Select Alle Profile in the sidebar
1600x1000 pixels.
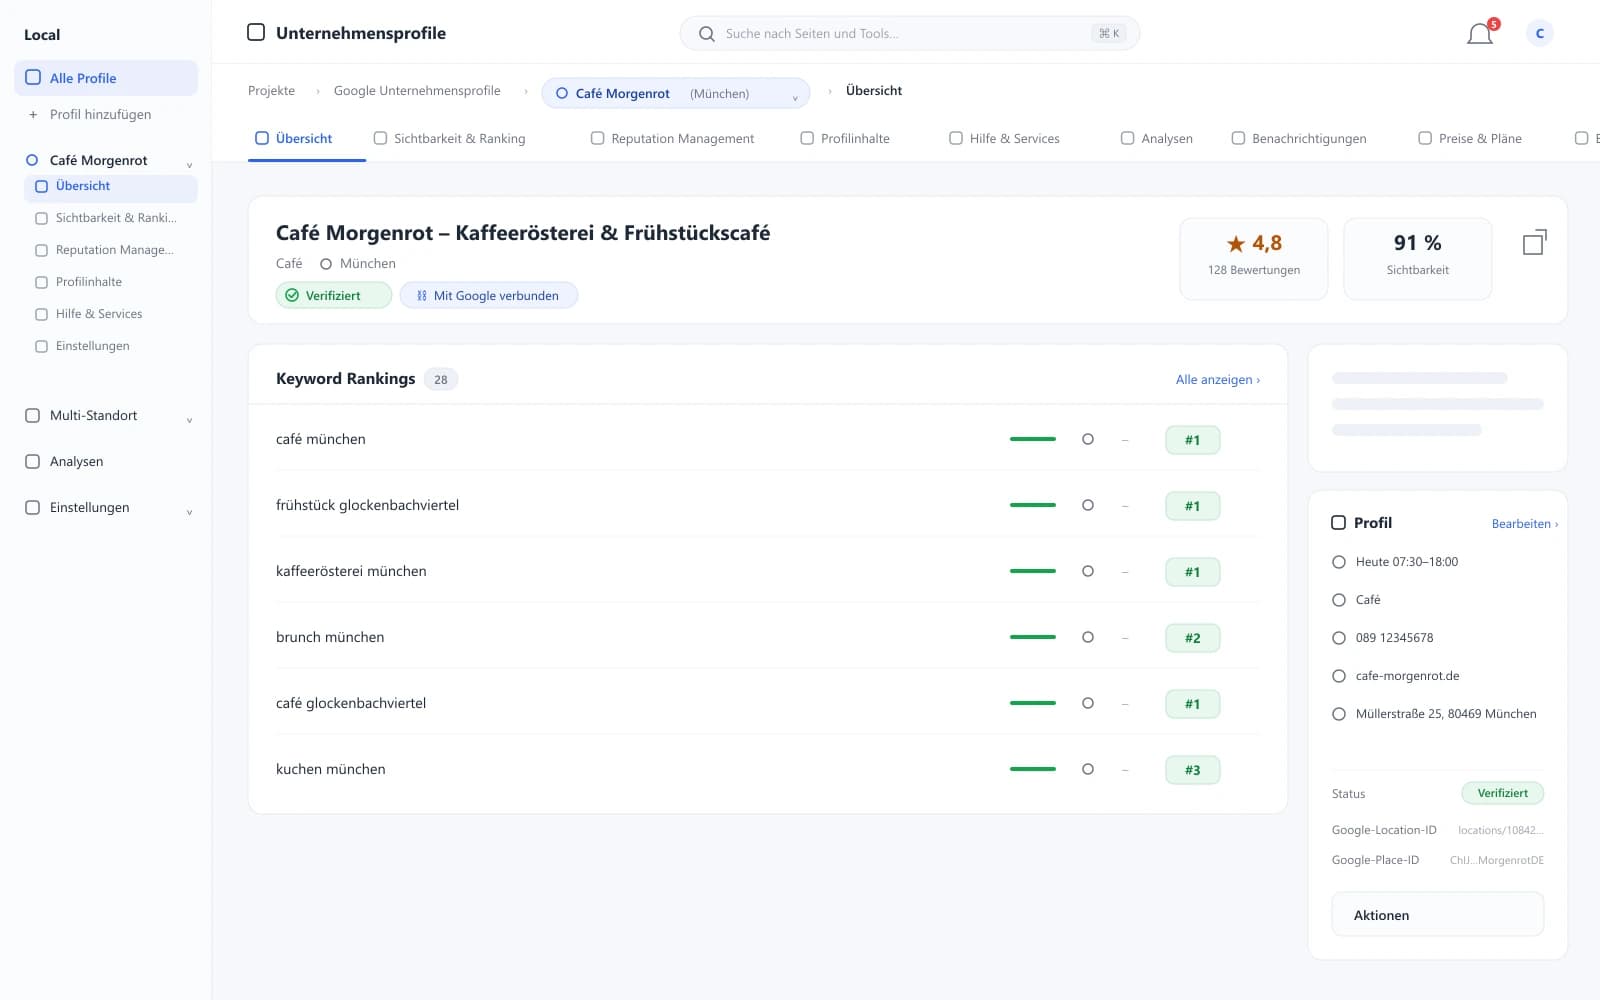[x=106, y=78]
